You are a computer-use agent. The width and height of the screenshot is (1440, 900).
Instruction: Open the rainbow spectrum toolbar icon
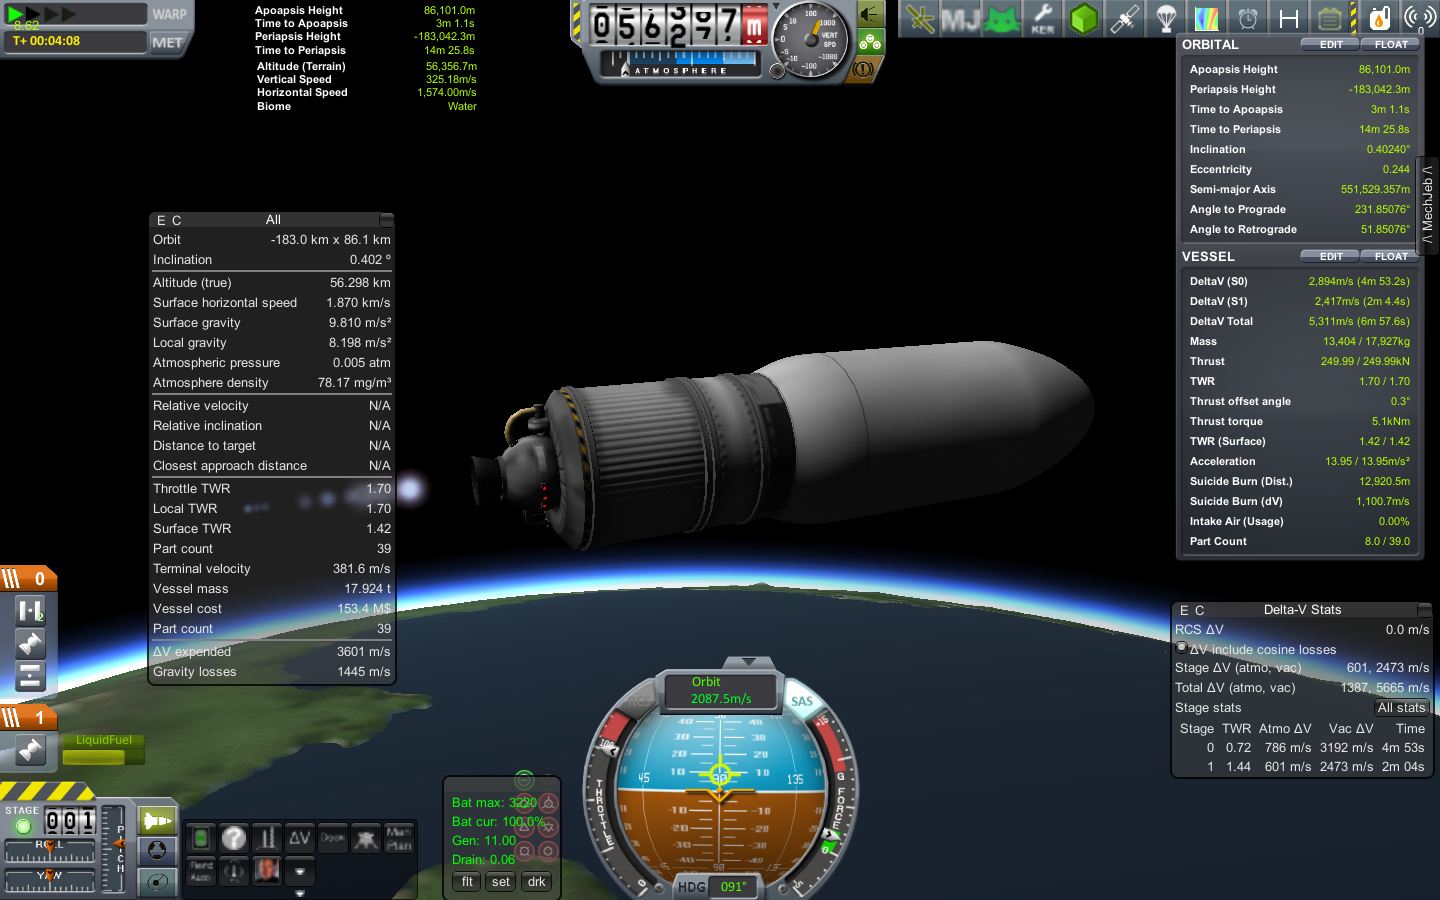(1207, 18)
